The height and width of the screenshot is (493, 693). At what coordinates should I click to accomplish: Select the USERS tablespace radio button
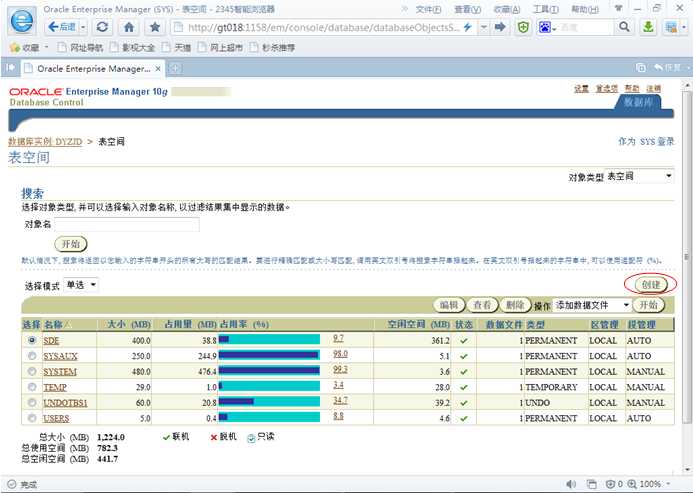coord(32,418)
